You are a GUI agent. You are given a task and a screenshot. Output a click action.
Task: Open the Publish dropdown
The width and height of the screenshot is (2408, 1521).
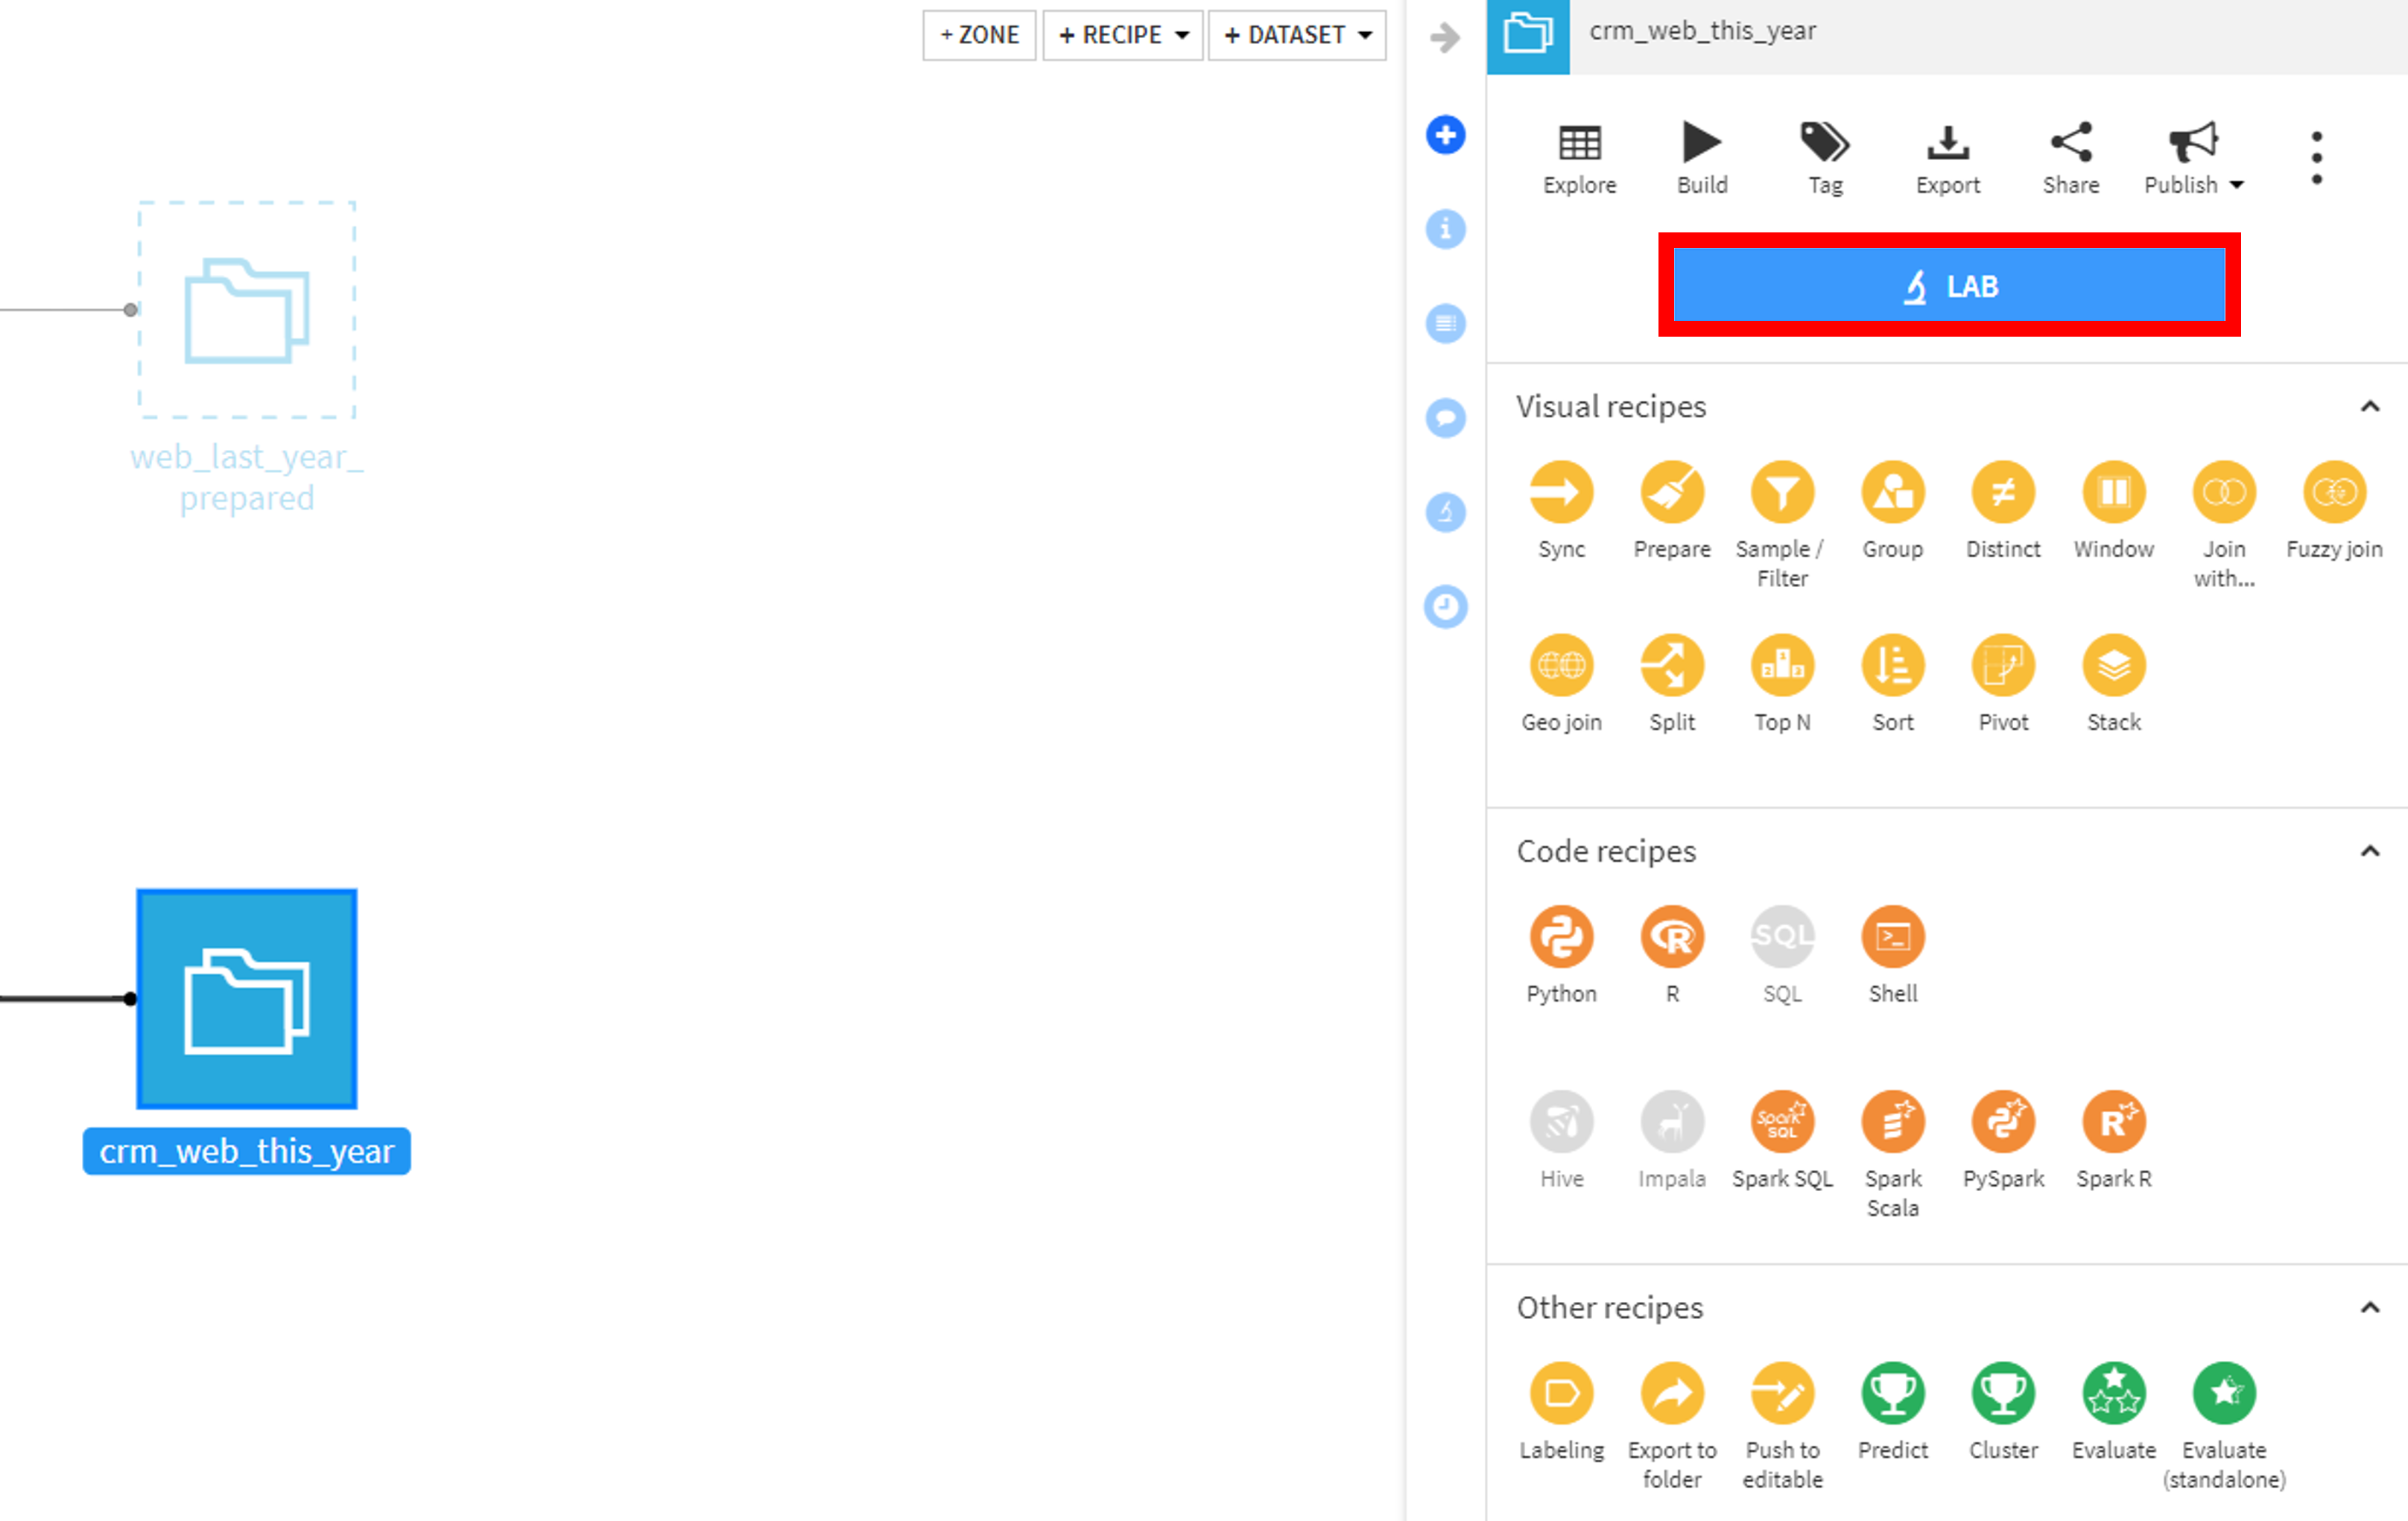click(x=2194, y=159)
